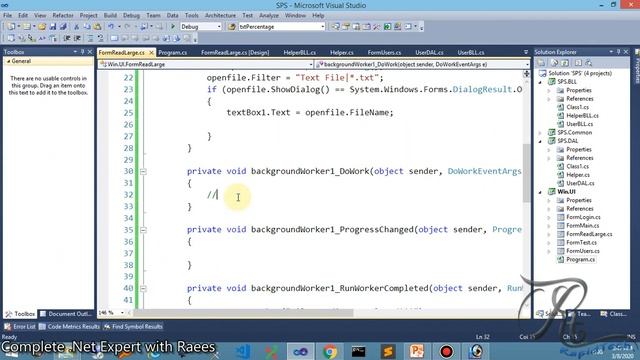This screenshot has height=360, width=640.
Task: Click the New Project toolbar icon
Action: 11,27
